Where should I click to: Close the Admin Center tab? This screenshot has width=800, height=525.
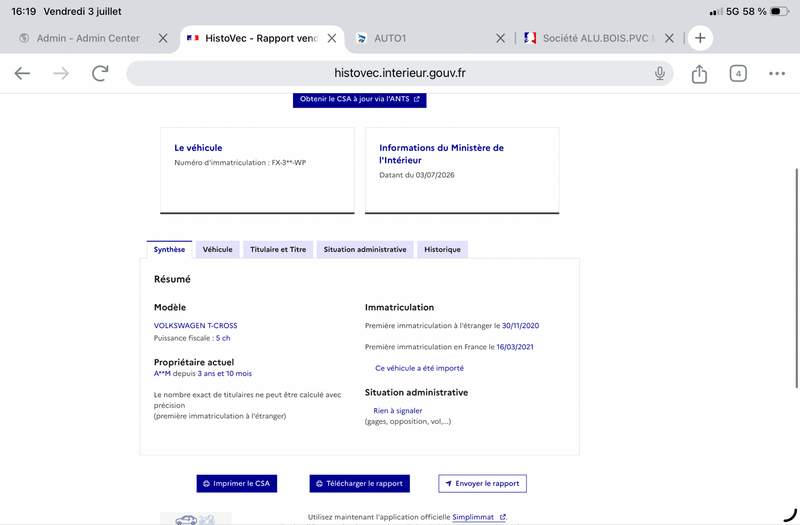click(163, 38)
